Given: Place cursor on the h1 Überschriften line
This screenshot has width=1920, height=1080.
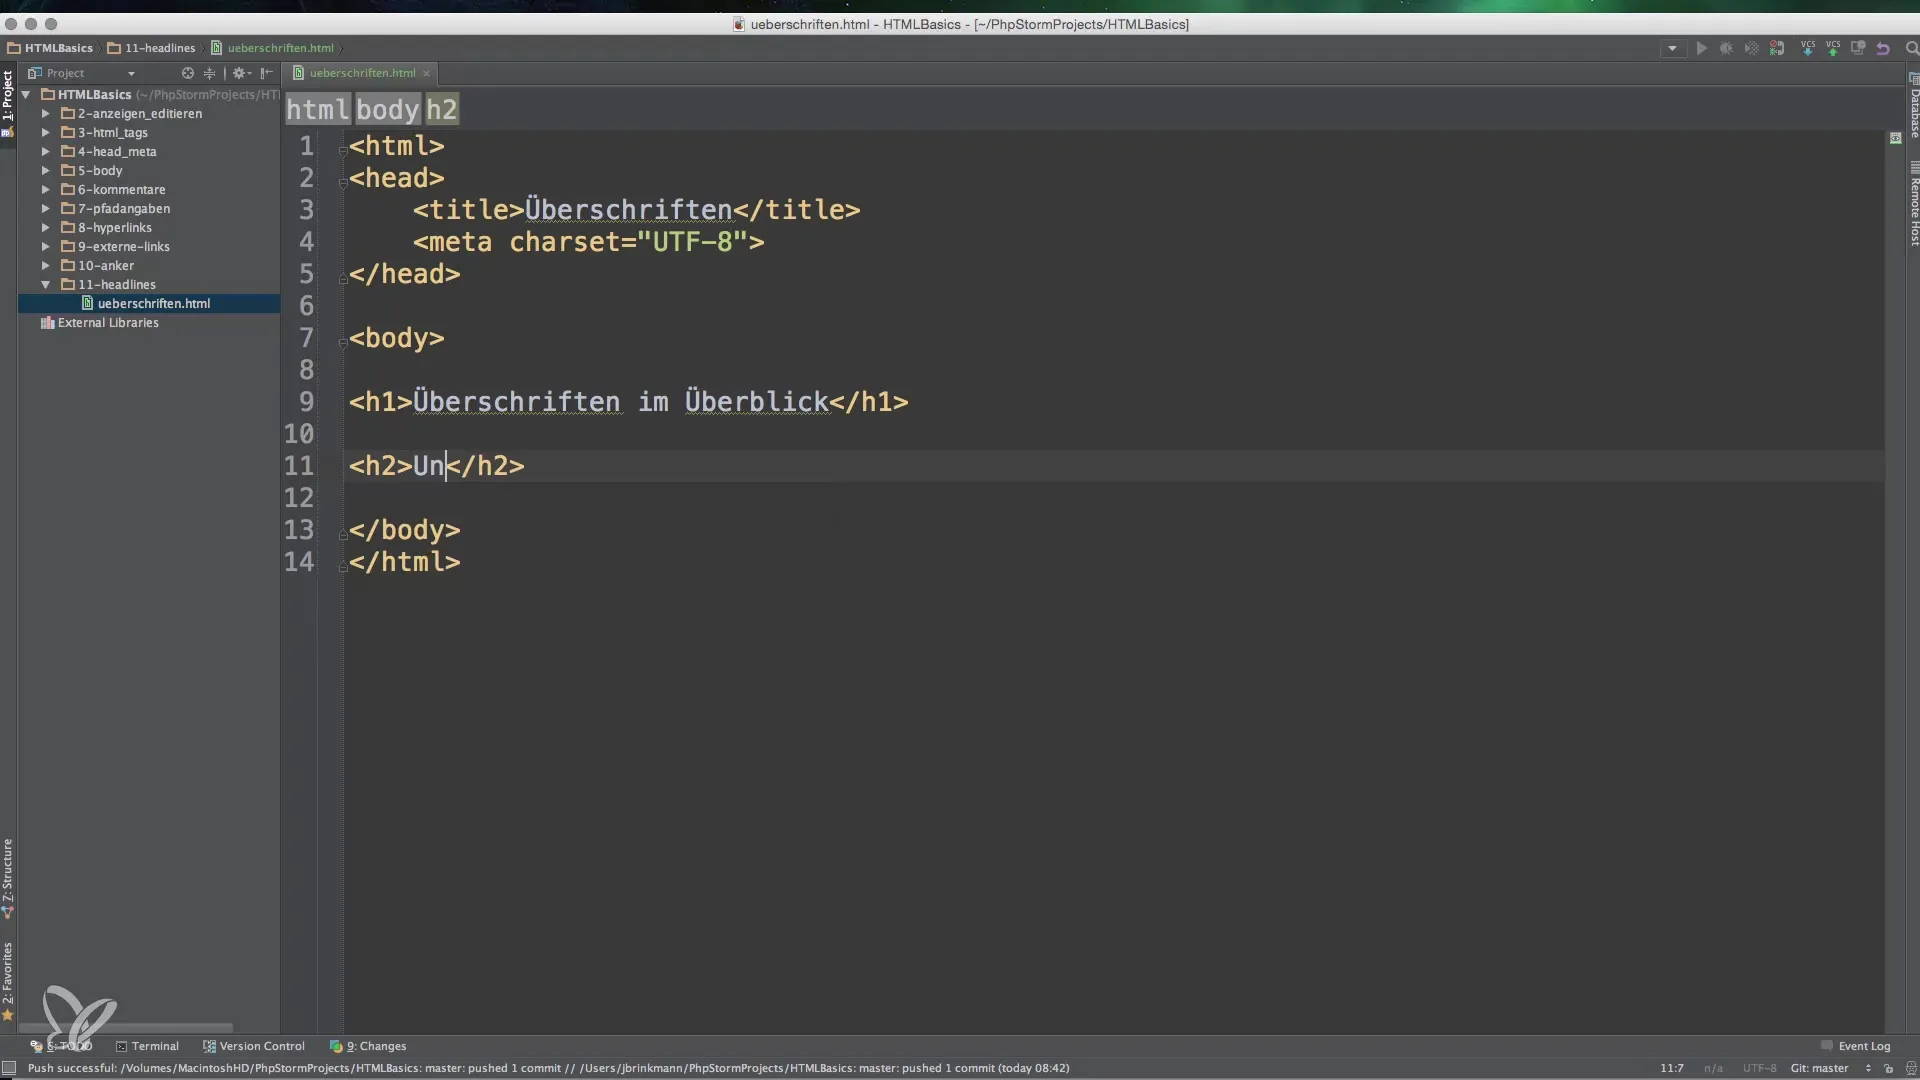Looking at the screenshot, I should tap(628, 402).
